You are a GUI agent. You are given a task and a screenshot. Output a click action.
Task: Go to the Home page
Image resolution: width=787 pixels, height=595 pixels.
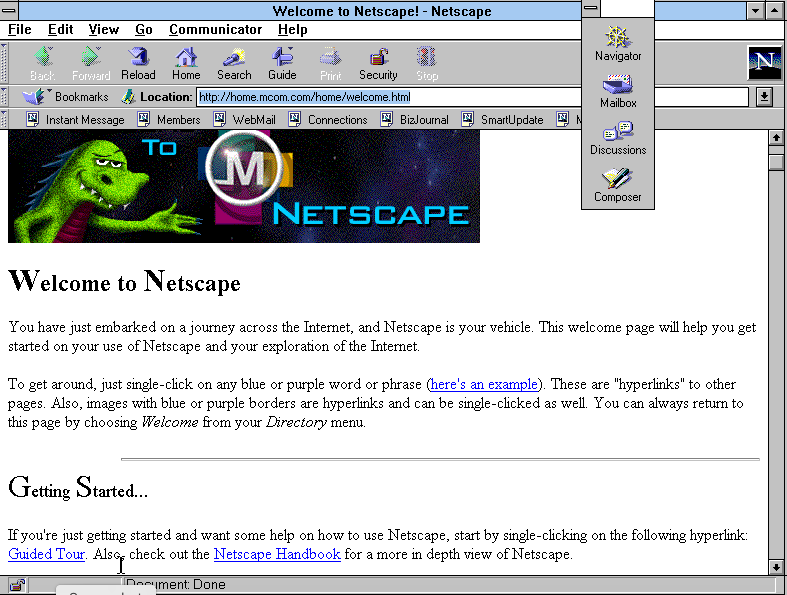(x=186, y=64)
